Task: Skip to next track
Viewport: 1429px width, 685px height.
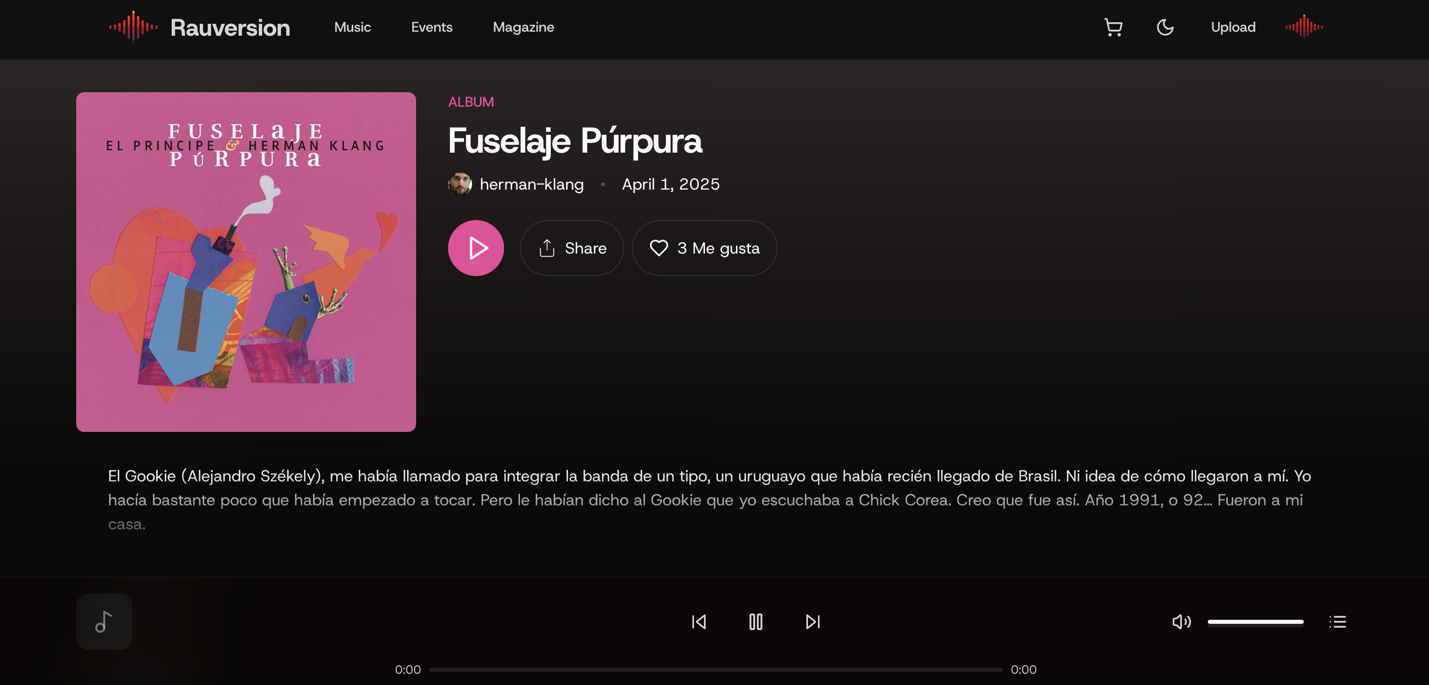Action: 813,622
